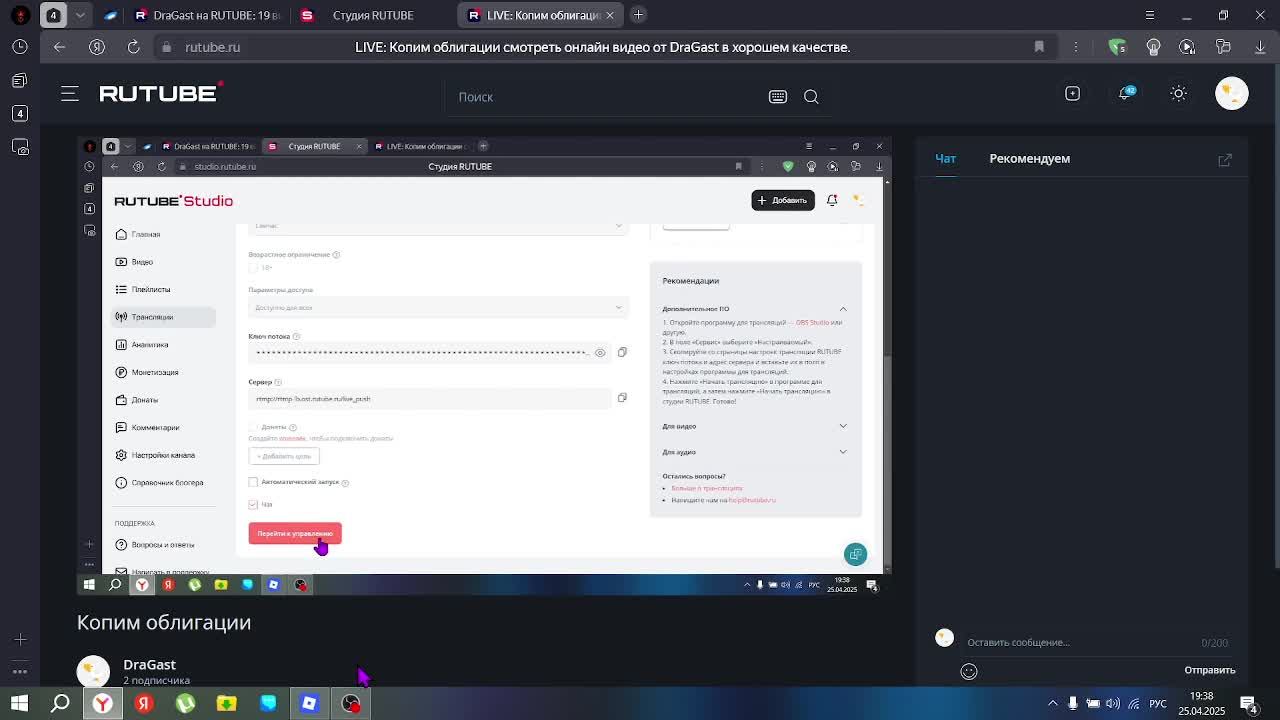Screen dimensions: 1280x720
Task: In video, collapse Дополнительное ПО section
Action: point(843,309)
